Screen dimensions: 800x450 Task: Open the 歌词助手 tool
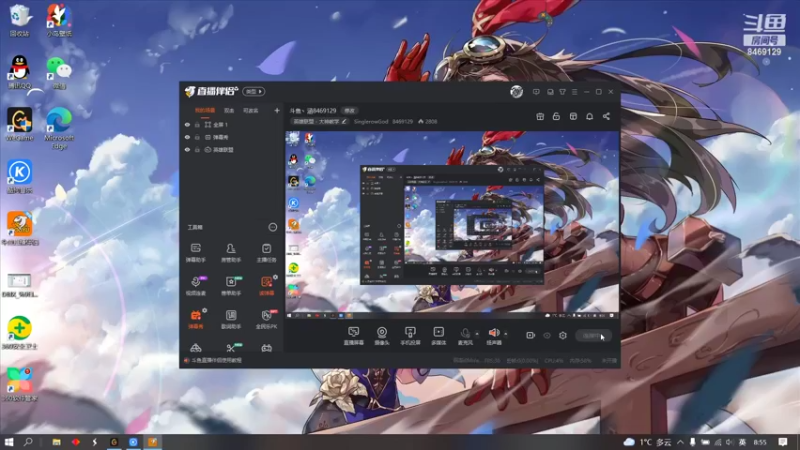(231, 319)
